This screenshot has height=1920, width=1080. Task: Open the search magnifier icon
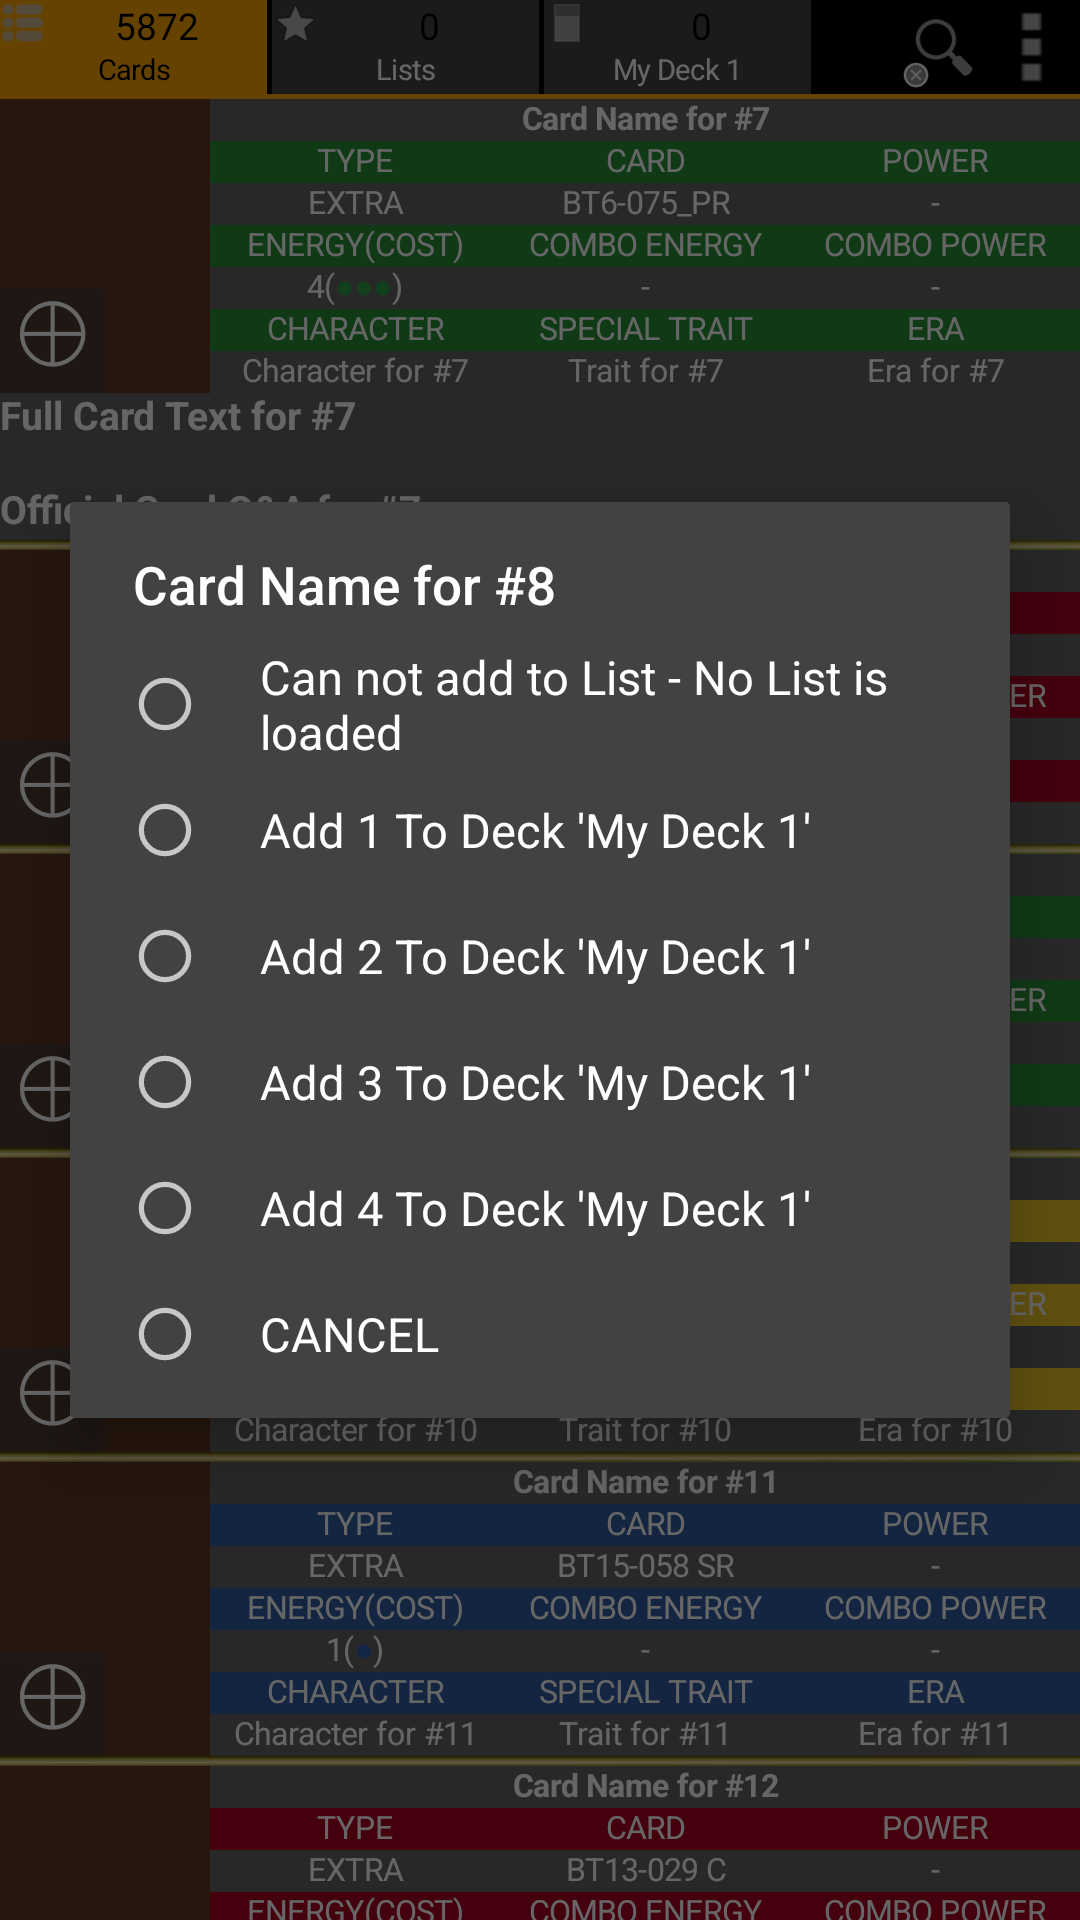click(x=942, y=46)
